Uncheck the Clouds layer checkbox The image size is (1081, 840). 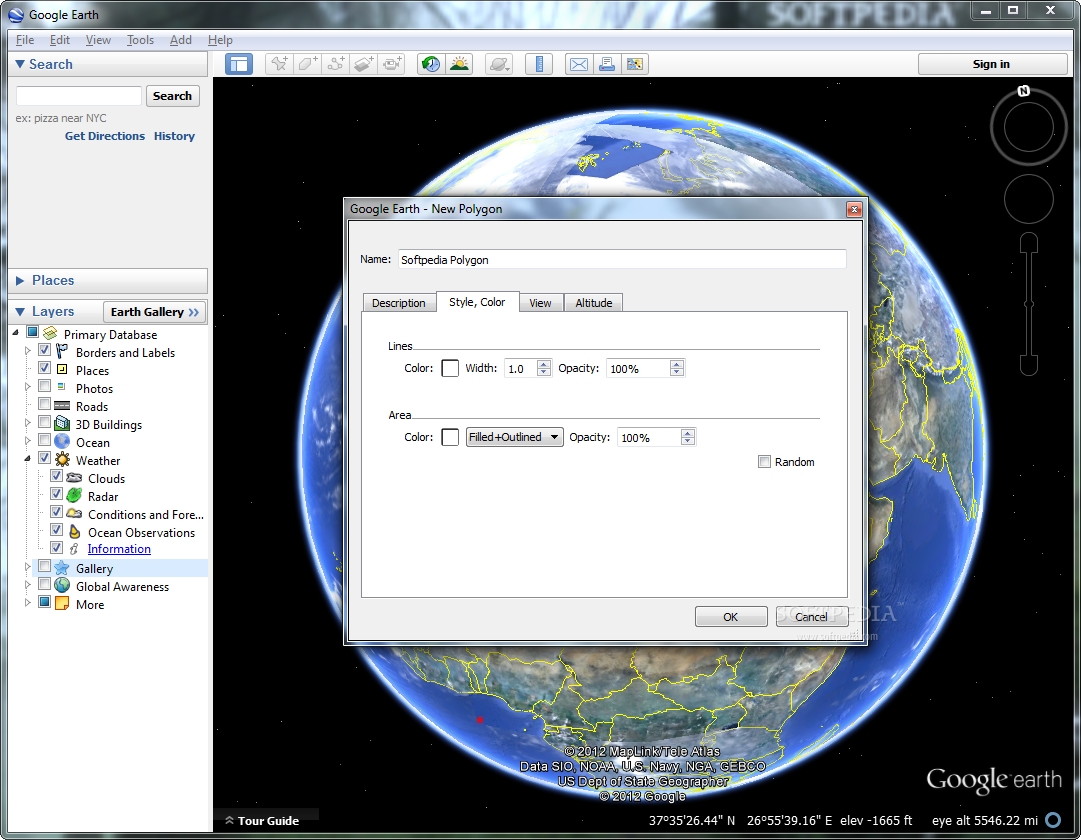tap(57, 476)
